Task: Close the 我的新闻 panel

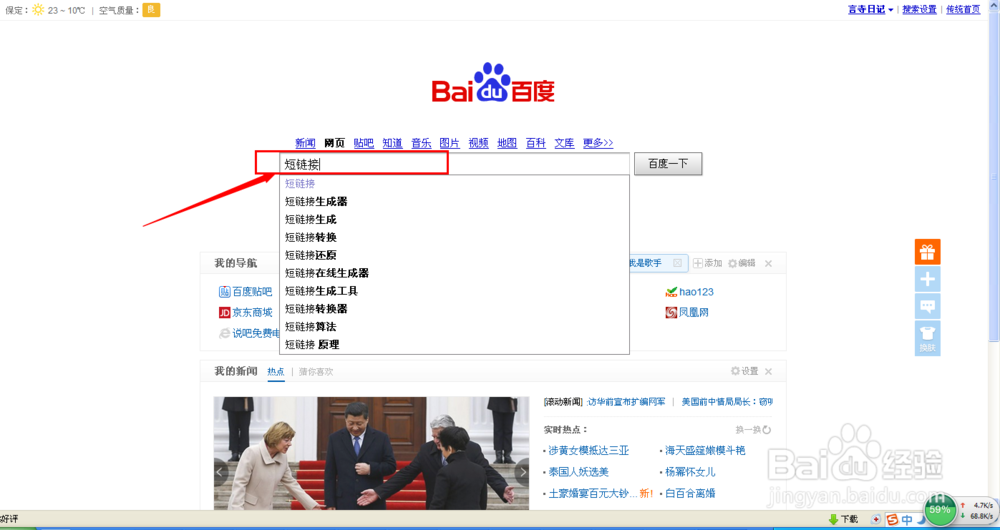Action: pyautogui.click(x=768, y=371)
